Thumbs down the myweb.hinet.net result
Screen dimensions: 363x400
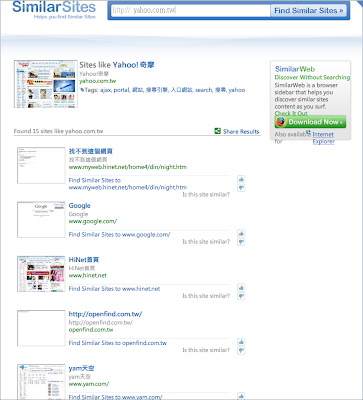click(x=241, y=188)
